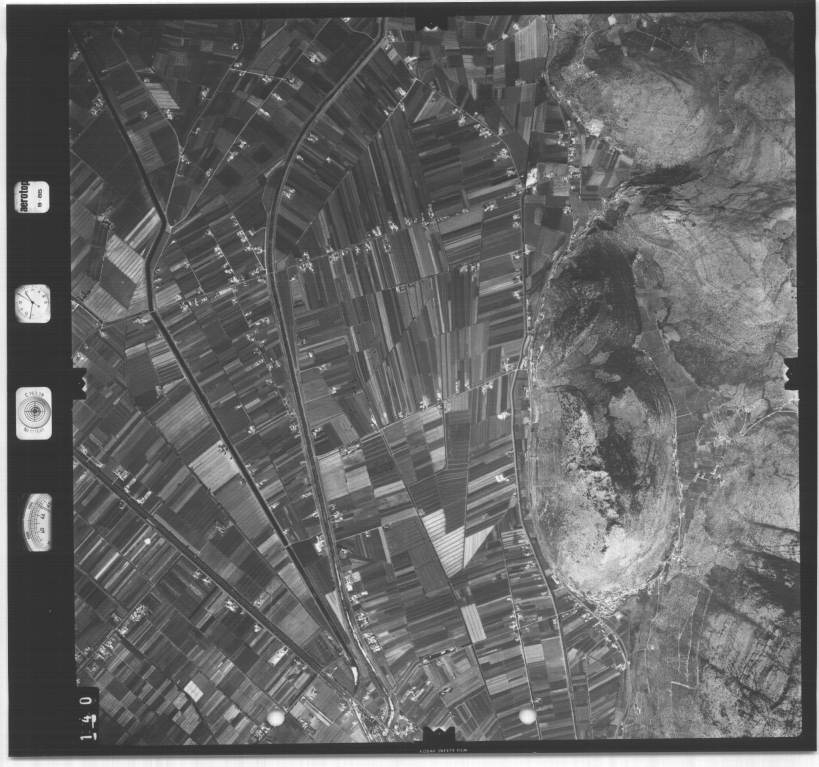Click the top center fiducial mark
The height and width of the screenshot is (767, 819).
tap(432, 22)
